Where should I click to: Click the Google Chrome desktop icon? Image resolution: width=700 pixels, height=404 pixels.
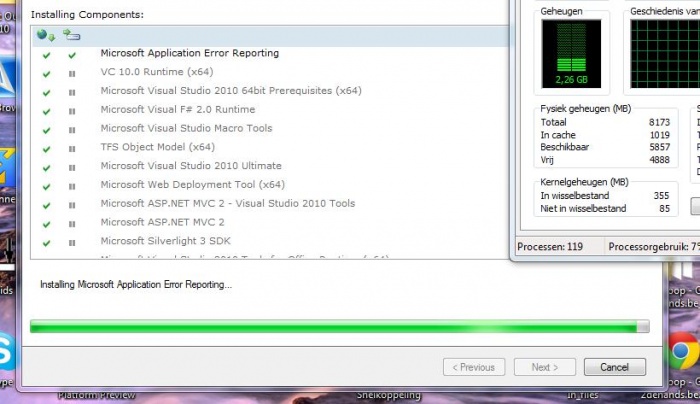click(x=684, y=350)
